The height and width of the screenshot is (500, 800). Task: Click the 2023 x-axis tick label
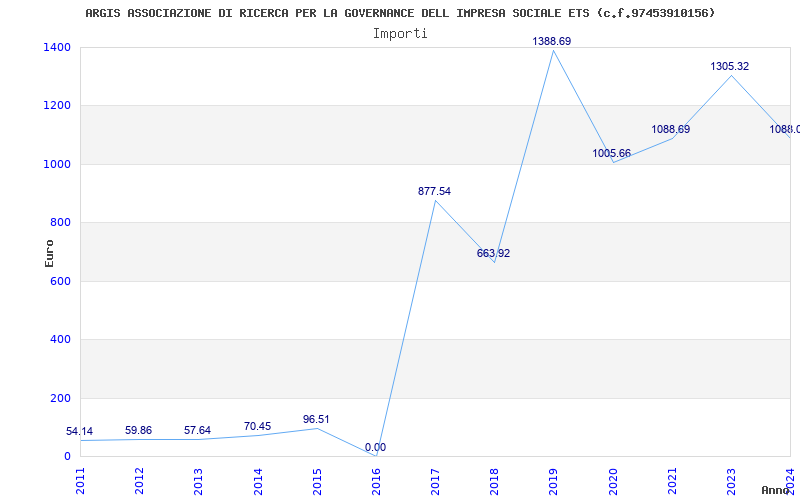731,481
